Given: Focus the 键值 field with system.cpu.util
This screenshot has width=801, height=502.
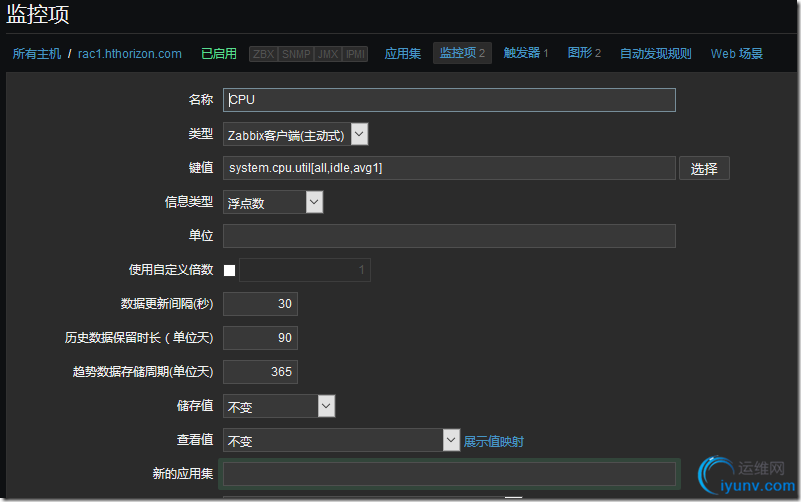Looking at the screenshot, I should [x=449, y=168].
